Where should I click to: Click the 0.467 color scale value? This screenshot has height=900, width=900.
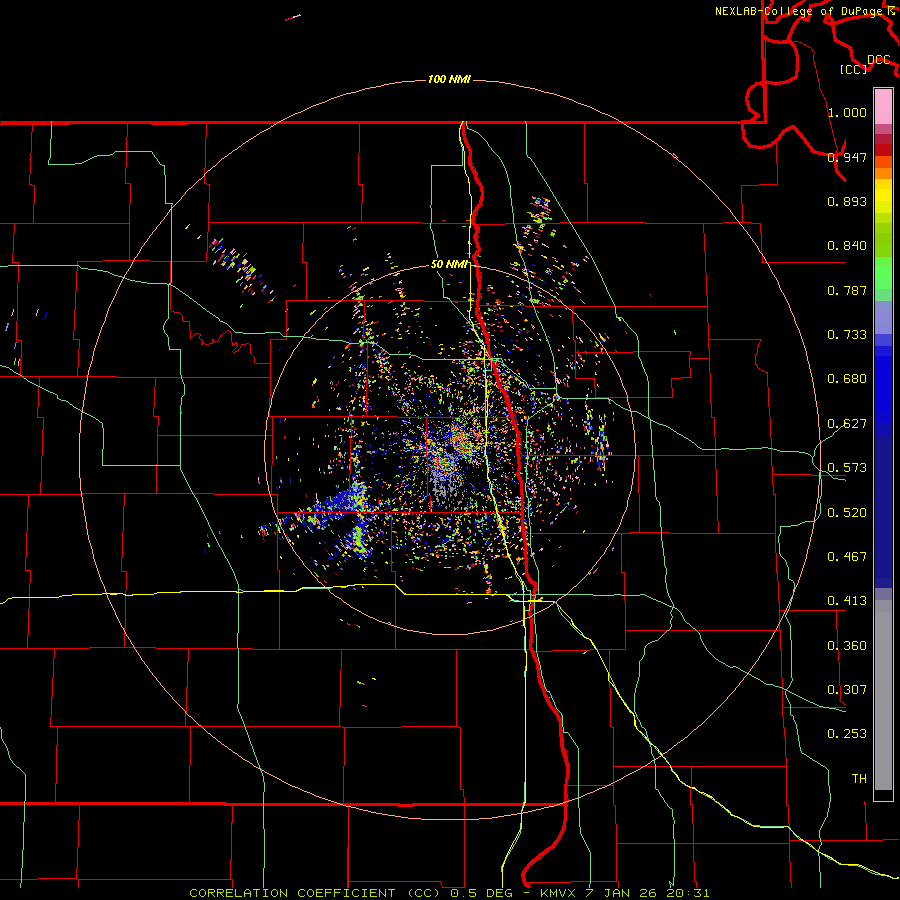[847, 557]
